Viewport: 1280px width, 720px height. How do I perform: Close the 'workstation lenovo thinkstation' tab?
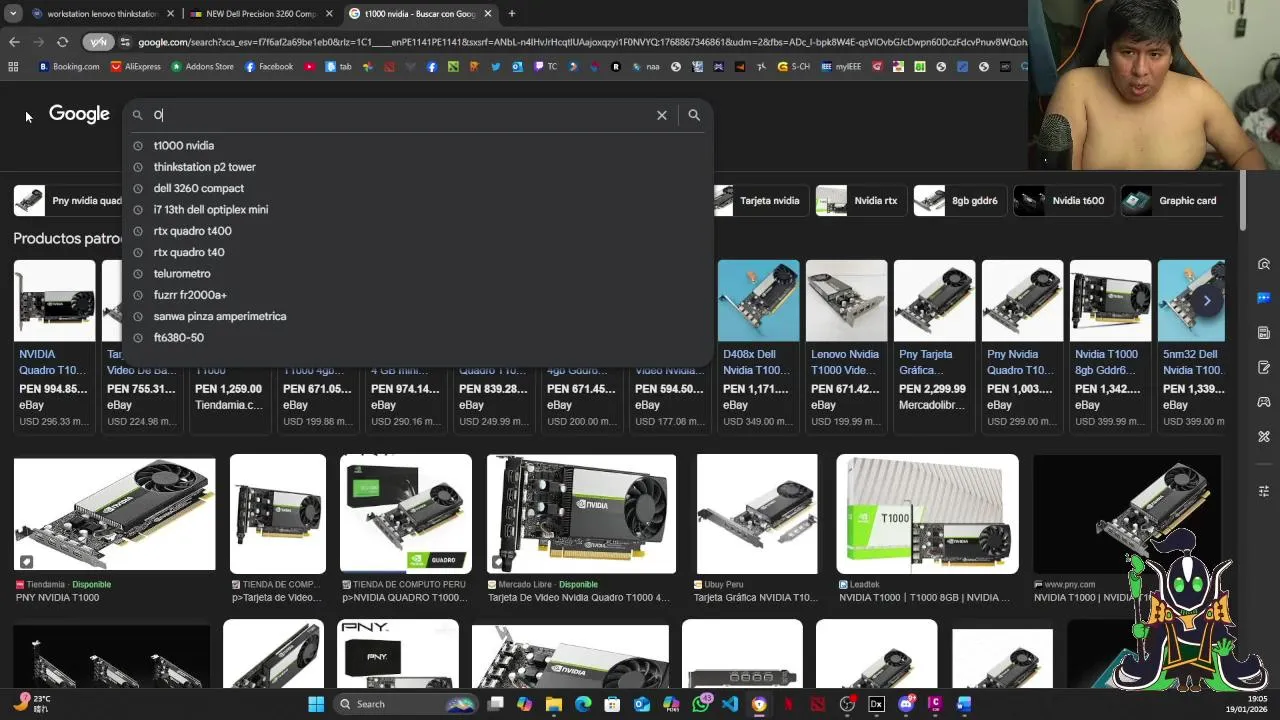tap(170, 14)
